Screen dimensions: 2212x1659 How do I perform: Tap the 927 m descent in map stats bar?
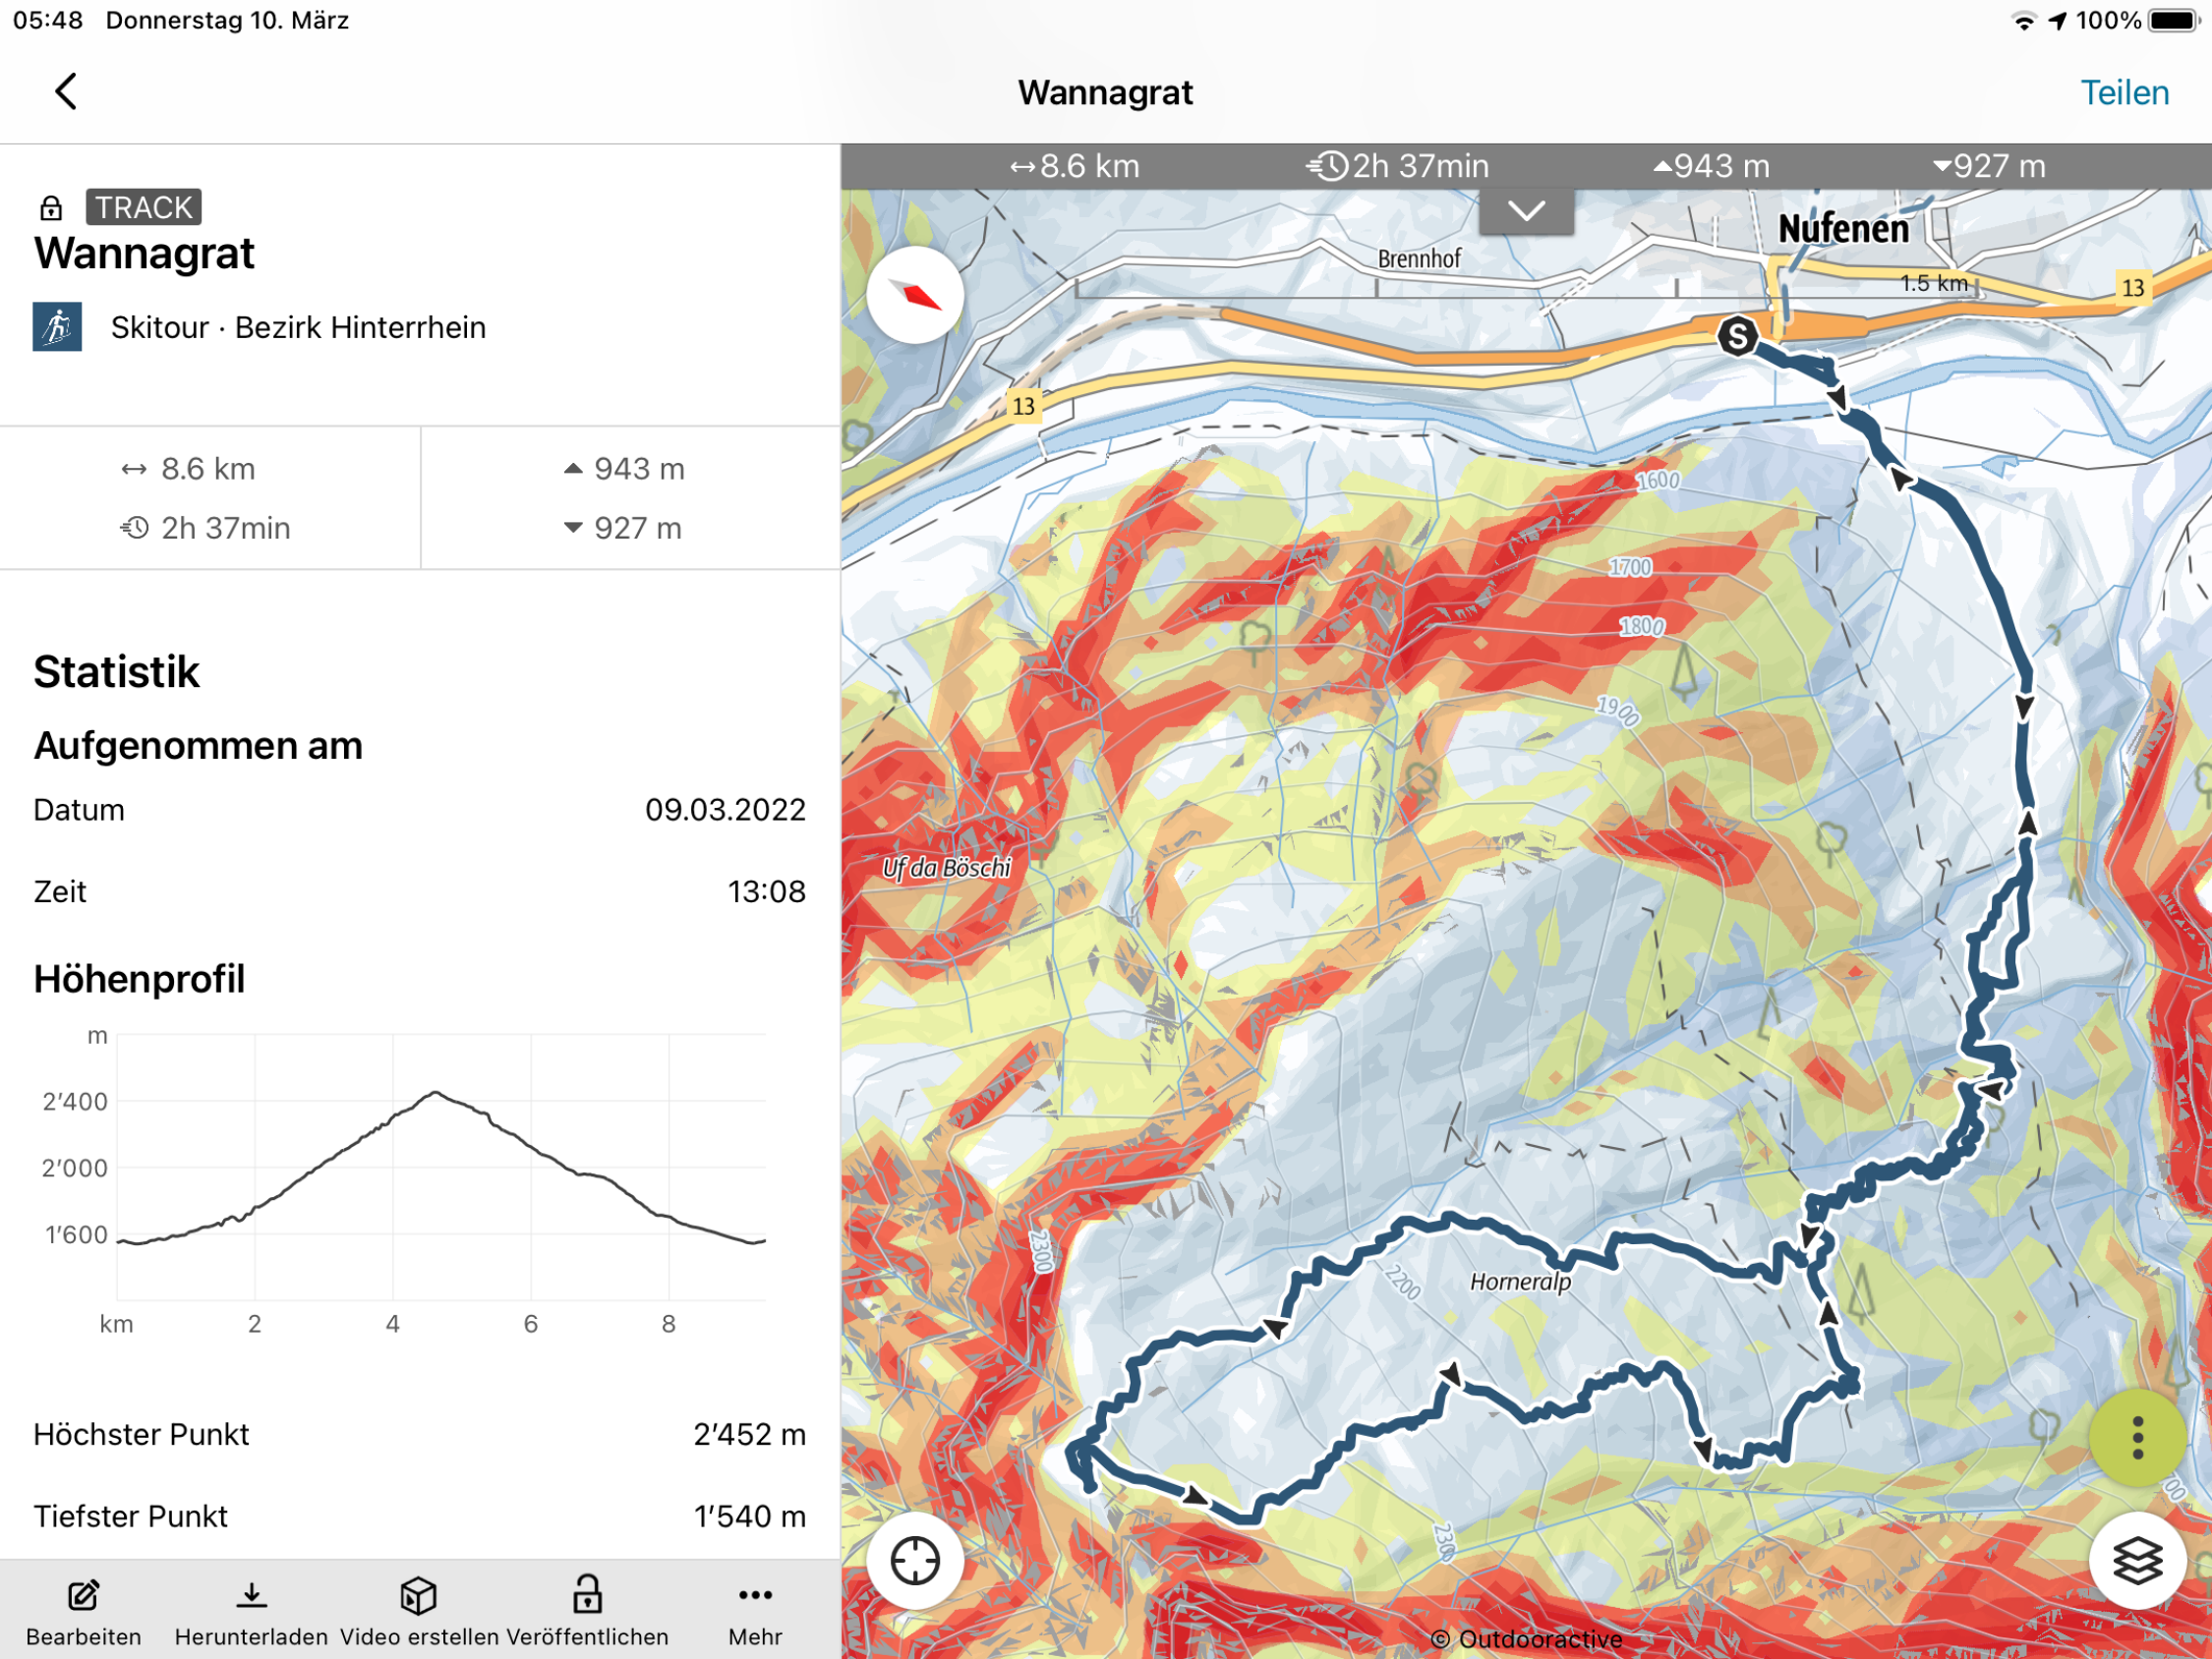pos(1989,166)
